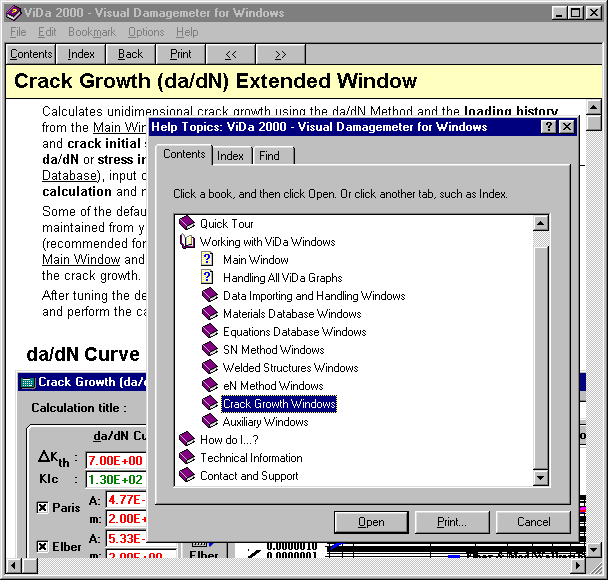Open the Help menu
608x580 pixels.
click(187, 32)
